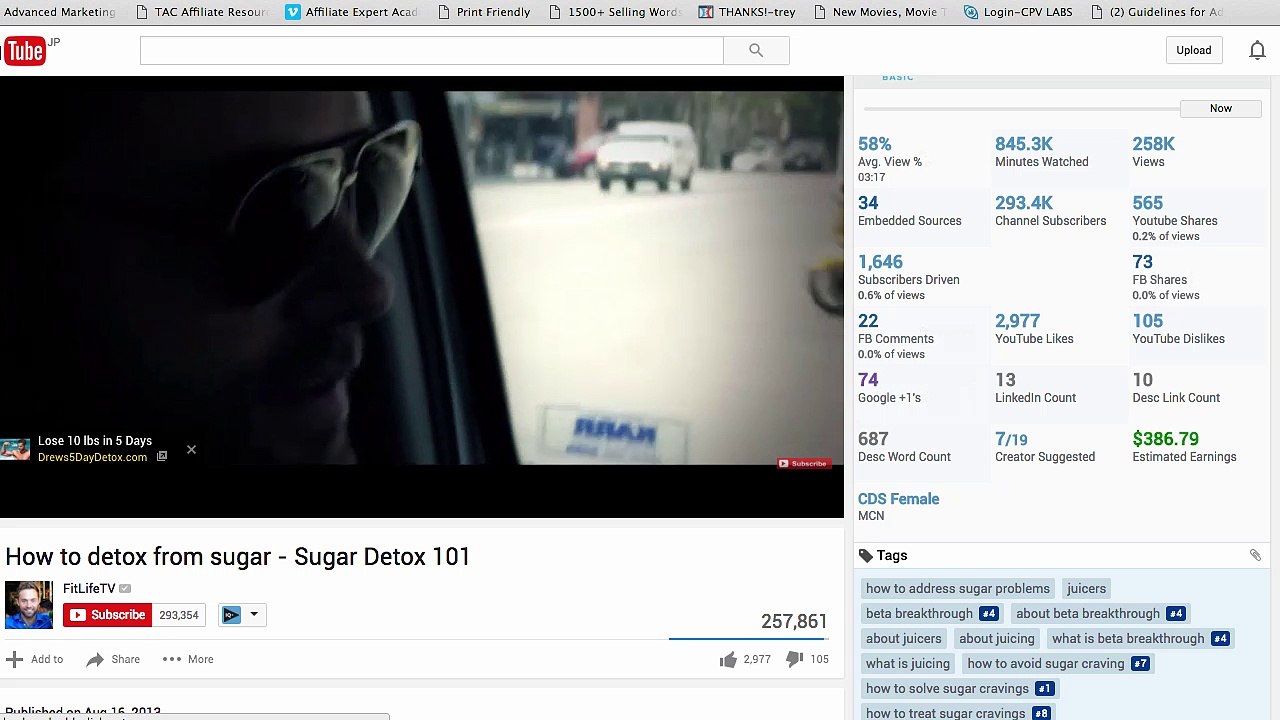Click the Subscribe watermark in the video
The height and width of the screenshot is (720, 1280).
(803, 463)
